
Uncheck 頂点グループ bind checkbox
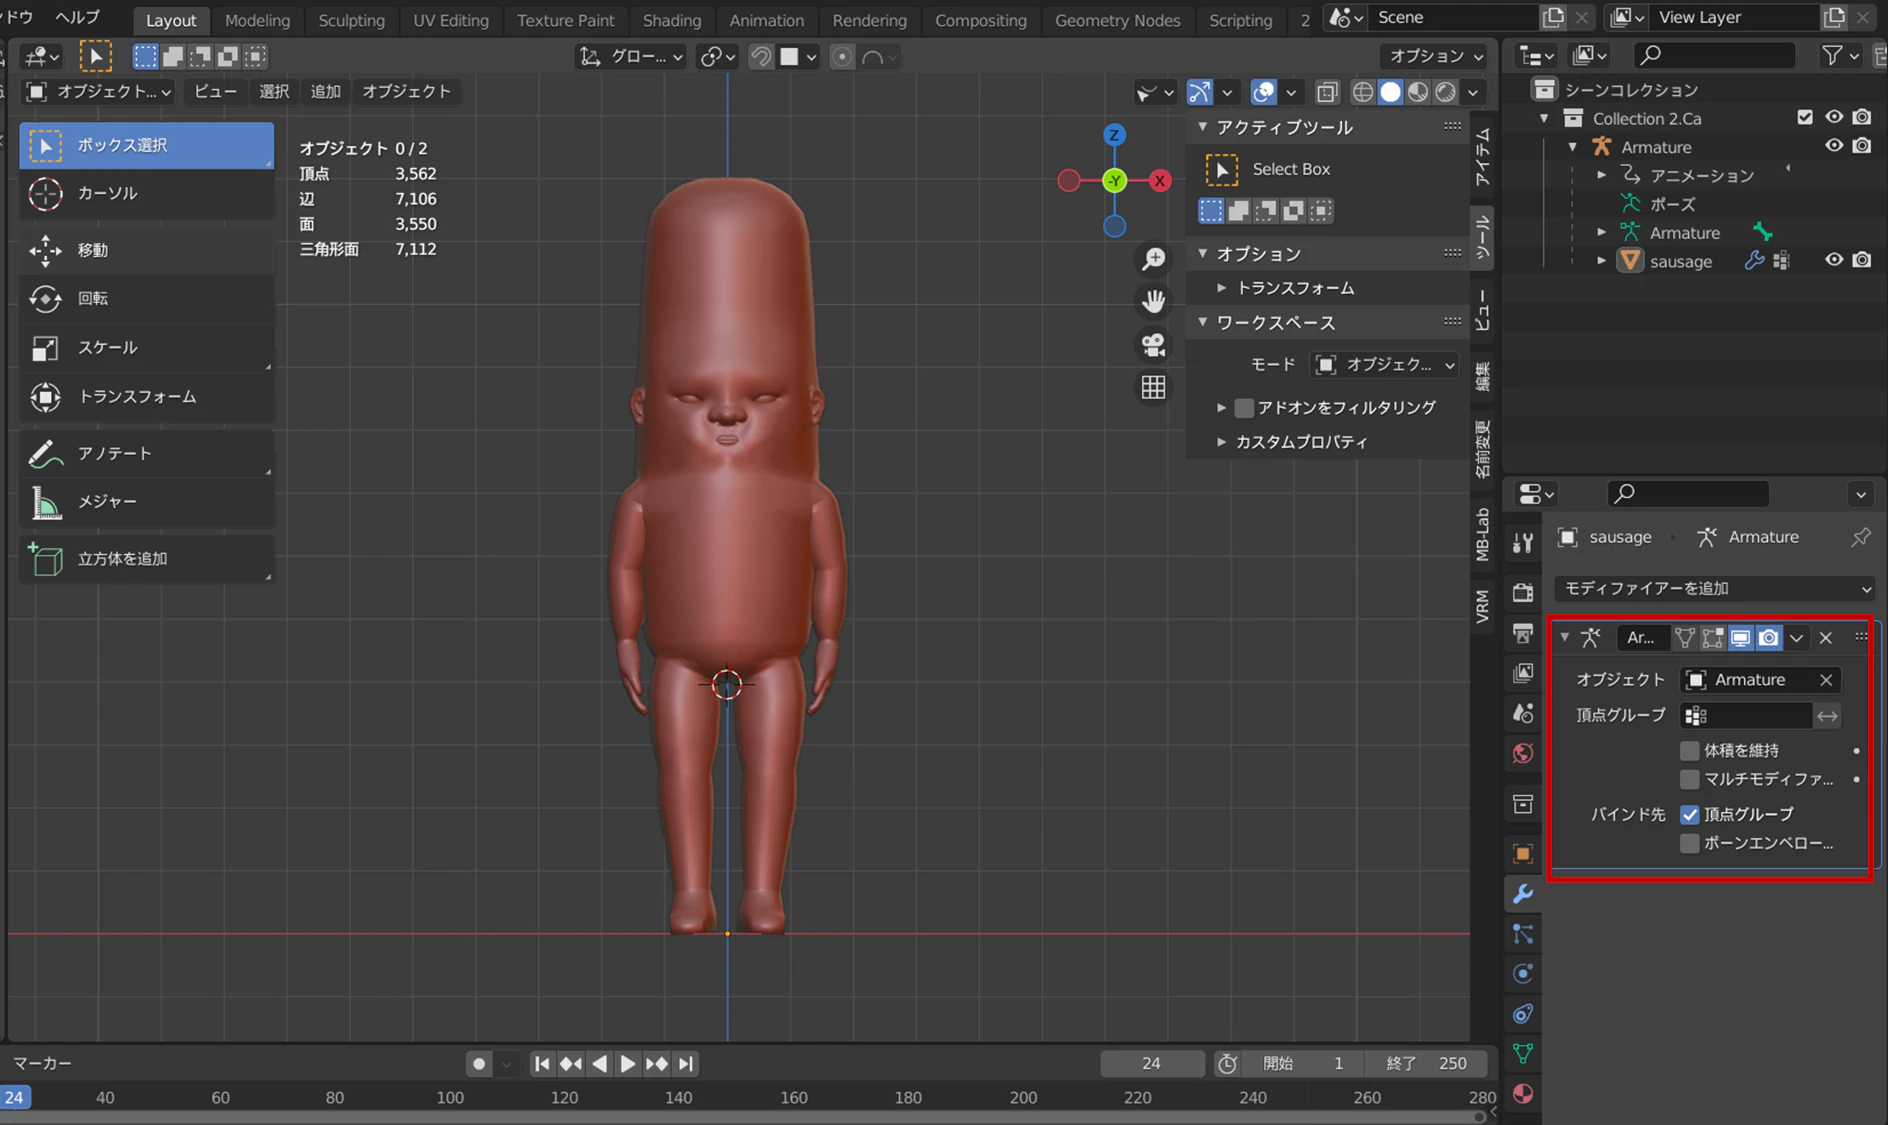pyautogui.click(x=1689, y=814)
